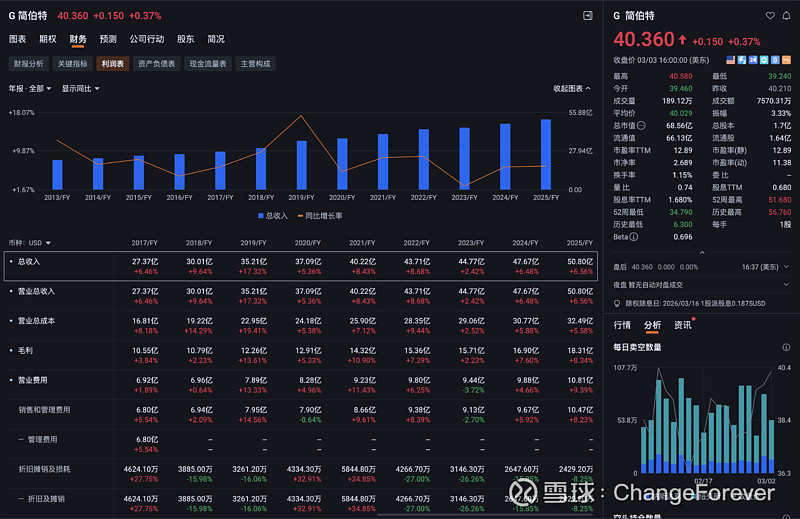
Task: Click the 2025/FY column header
Action: point(580,243)
